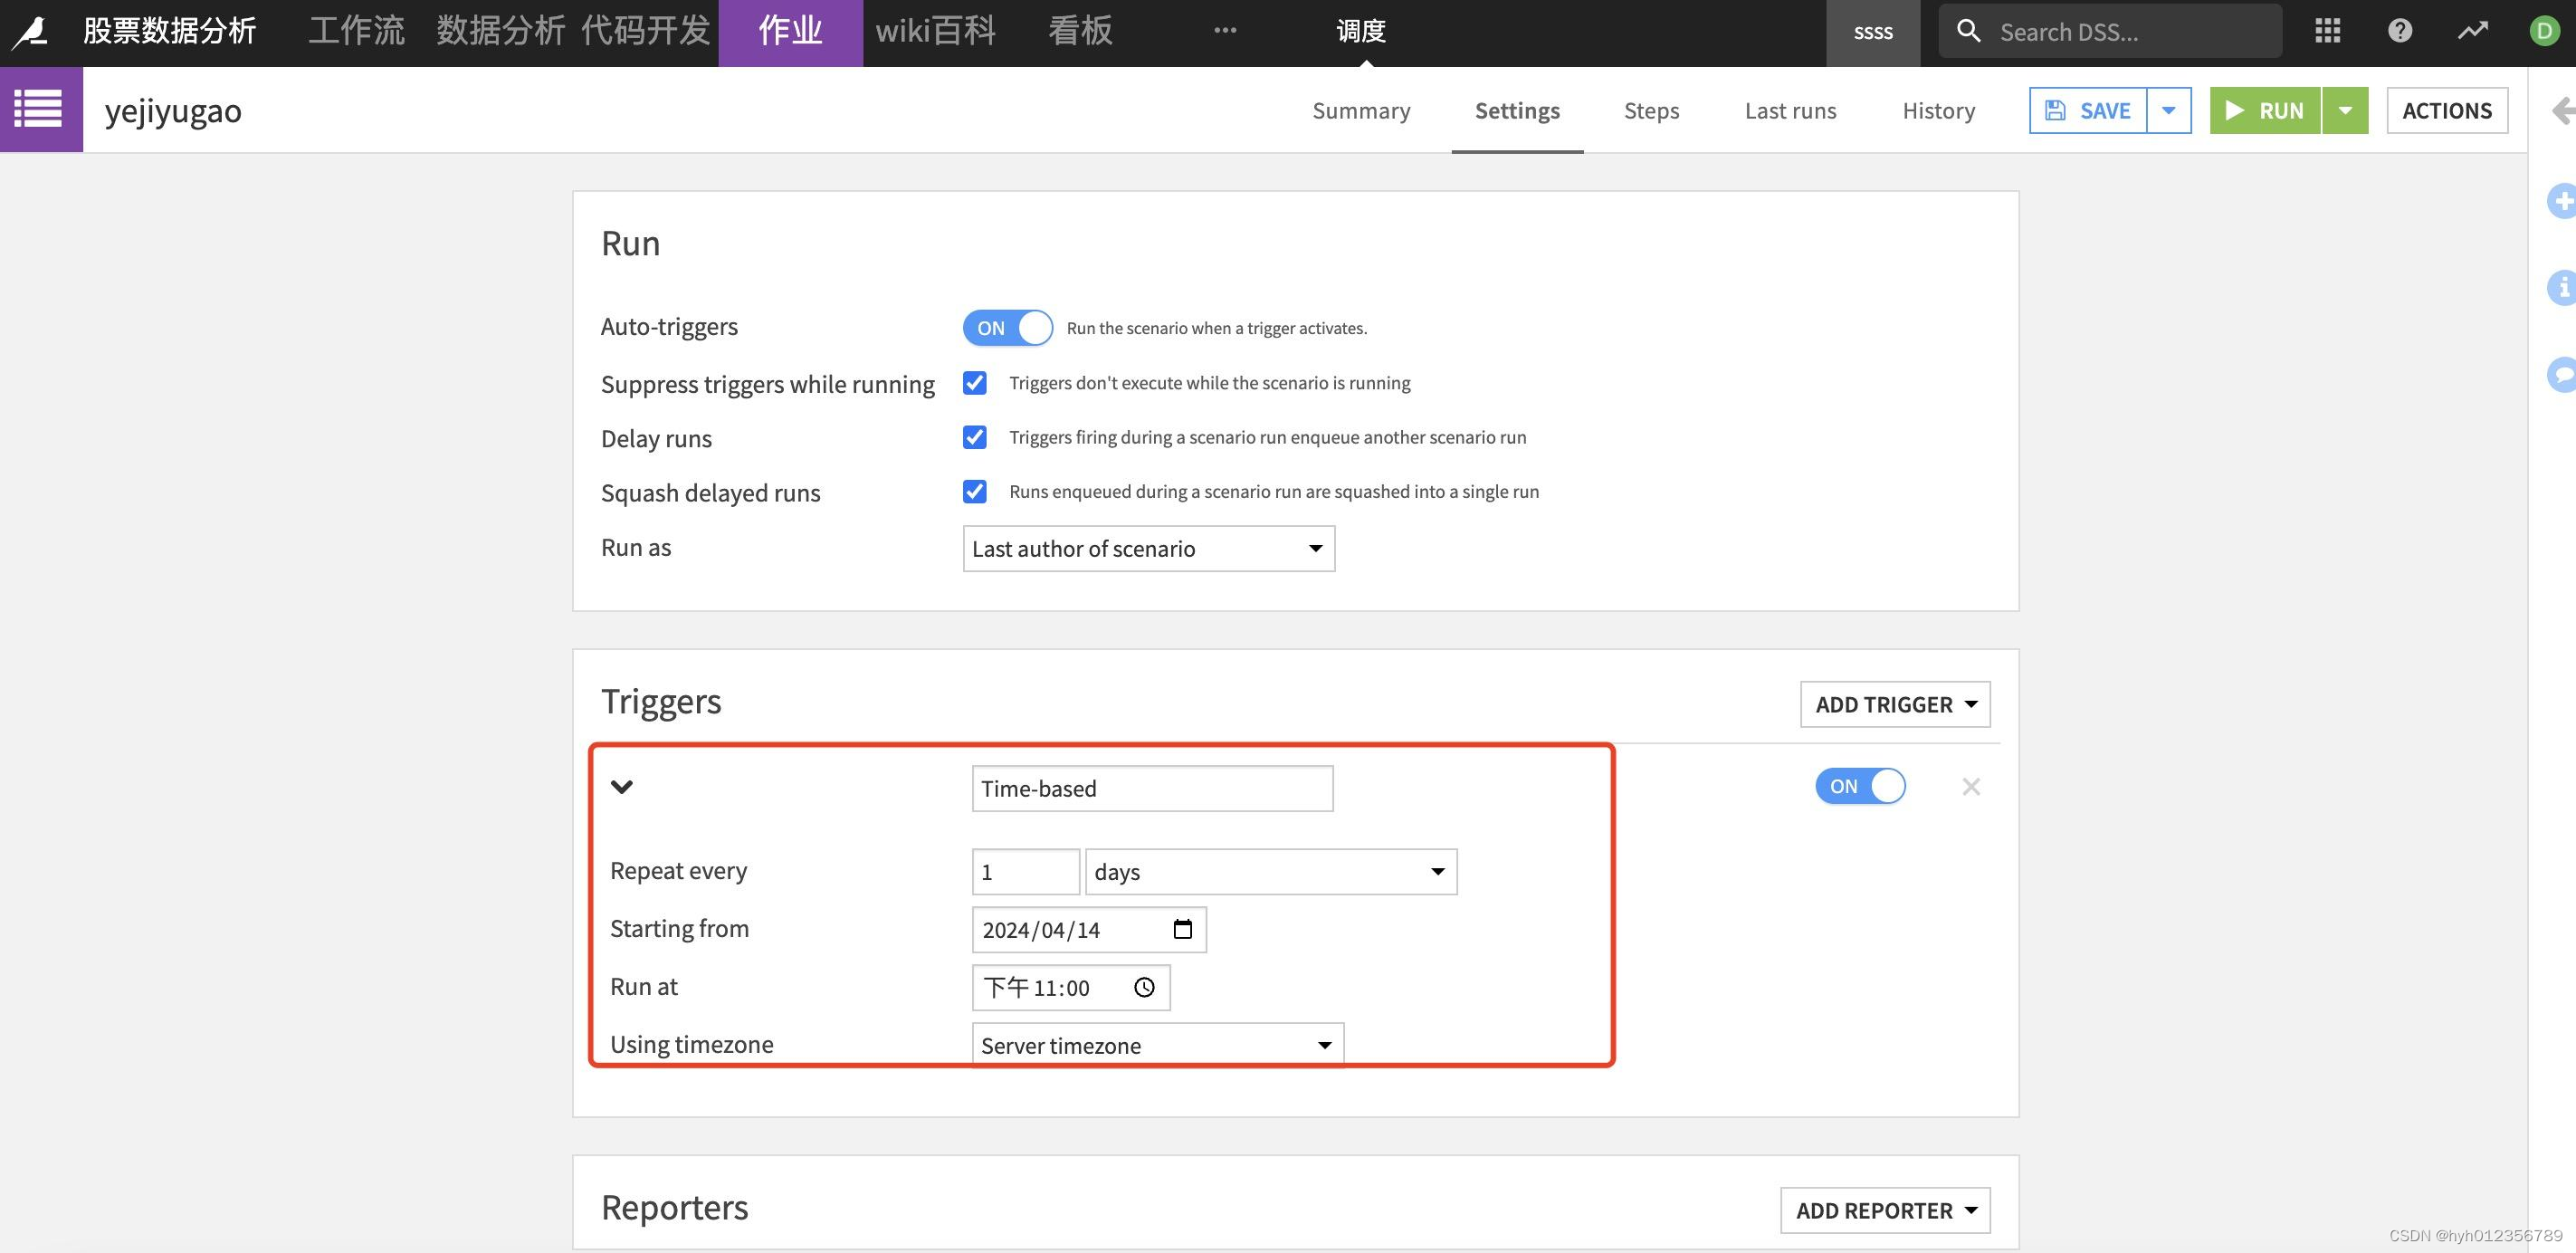Image resolution: width=2576 pixels, height=1253 pixels.
Task: Uncheck the Squash delayed runs checkbox
Action: 974,491
